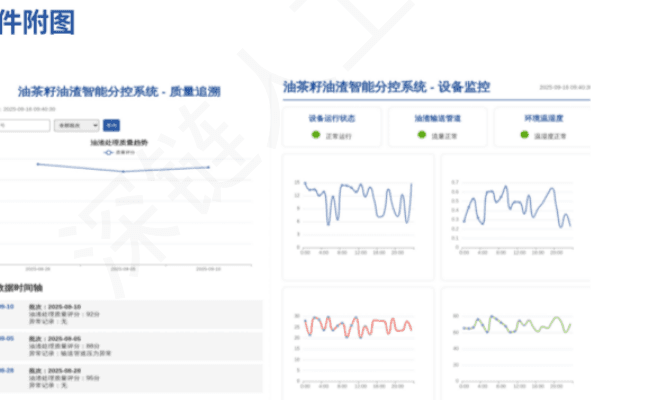The width and height of the screenshot is (670, 400).
Task: Click the 质量追溯 page title
Action: tap(119, 91)
